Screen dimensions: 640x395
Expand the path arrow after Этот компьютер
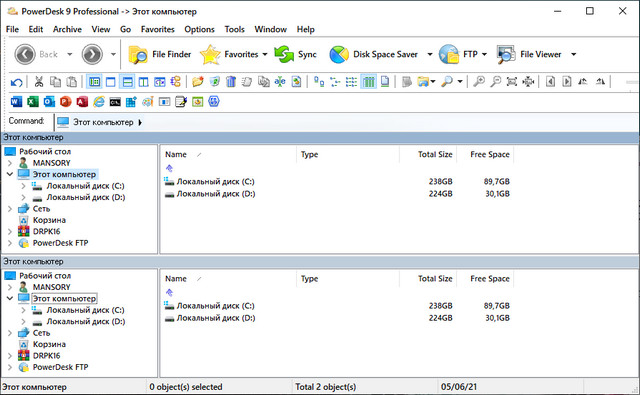[x=140, y=122]
